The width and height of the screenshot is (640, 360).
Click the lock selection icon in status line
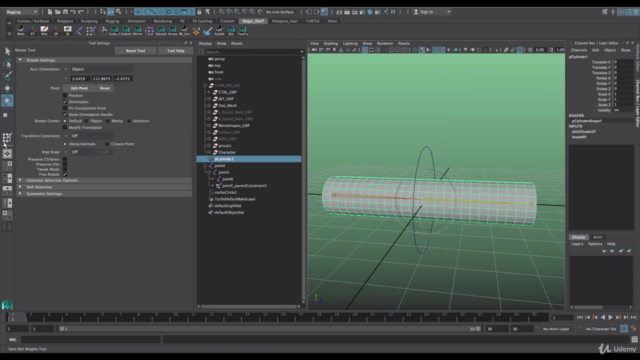pyautogui.click(x=199, y=12)
